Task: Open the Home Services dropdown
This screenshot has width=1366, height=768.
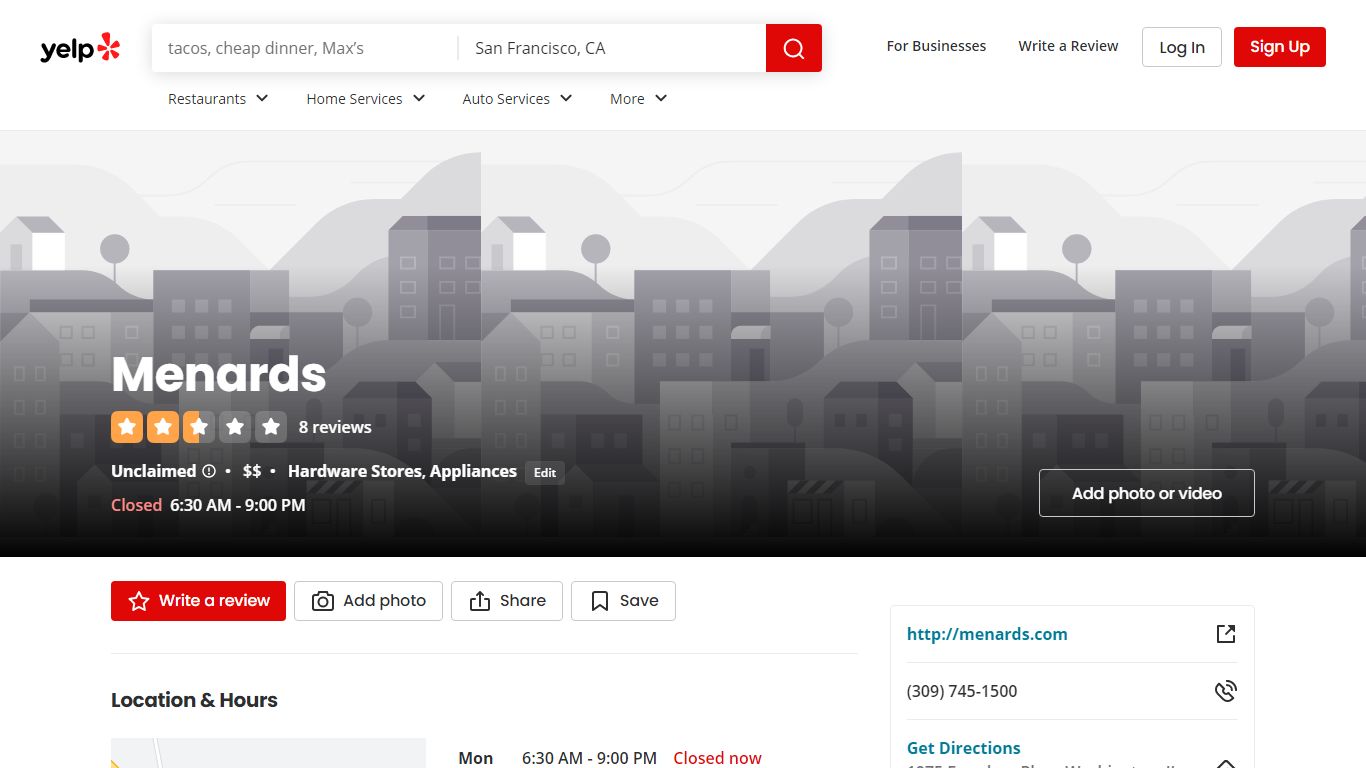Action: (x=366, y=99)
